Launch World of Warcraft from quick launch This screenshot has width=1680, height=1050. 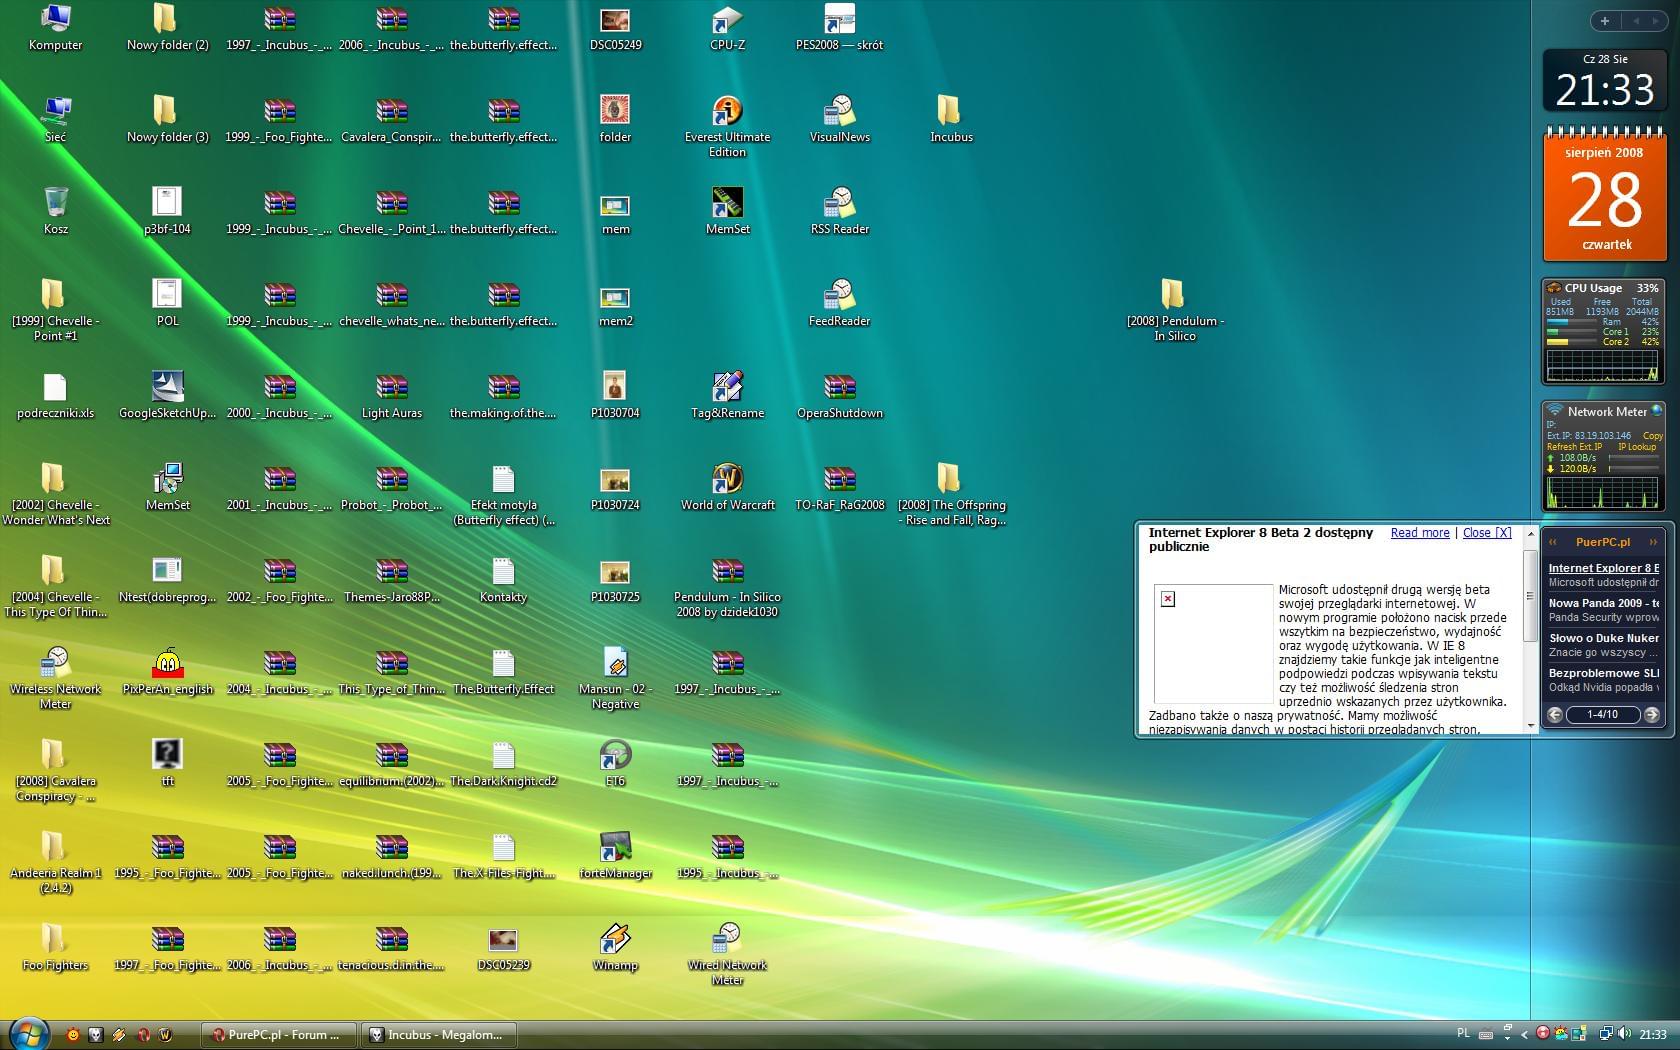[166, 1035]
